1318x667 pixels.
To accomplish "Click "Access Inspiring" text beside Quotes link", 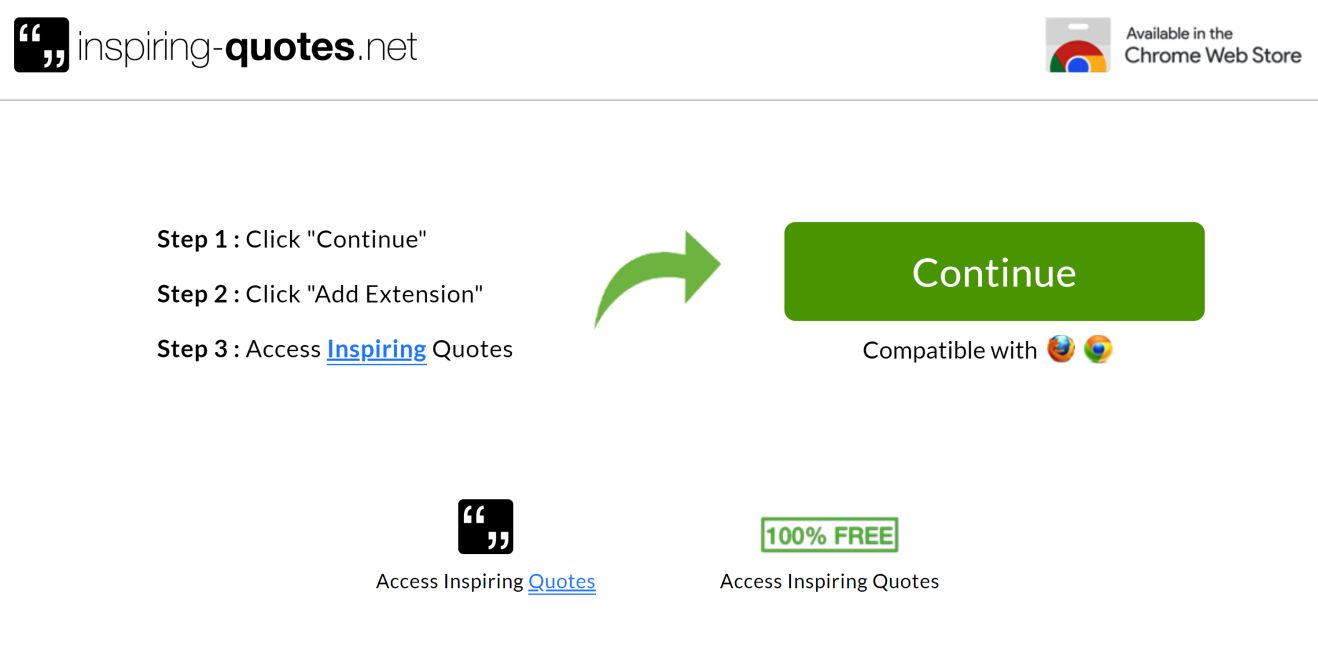I will (449, 581).
